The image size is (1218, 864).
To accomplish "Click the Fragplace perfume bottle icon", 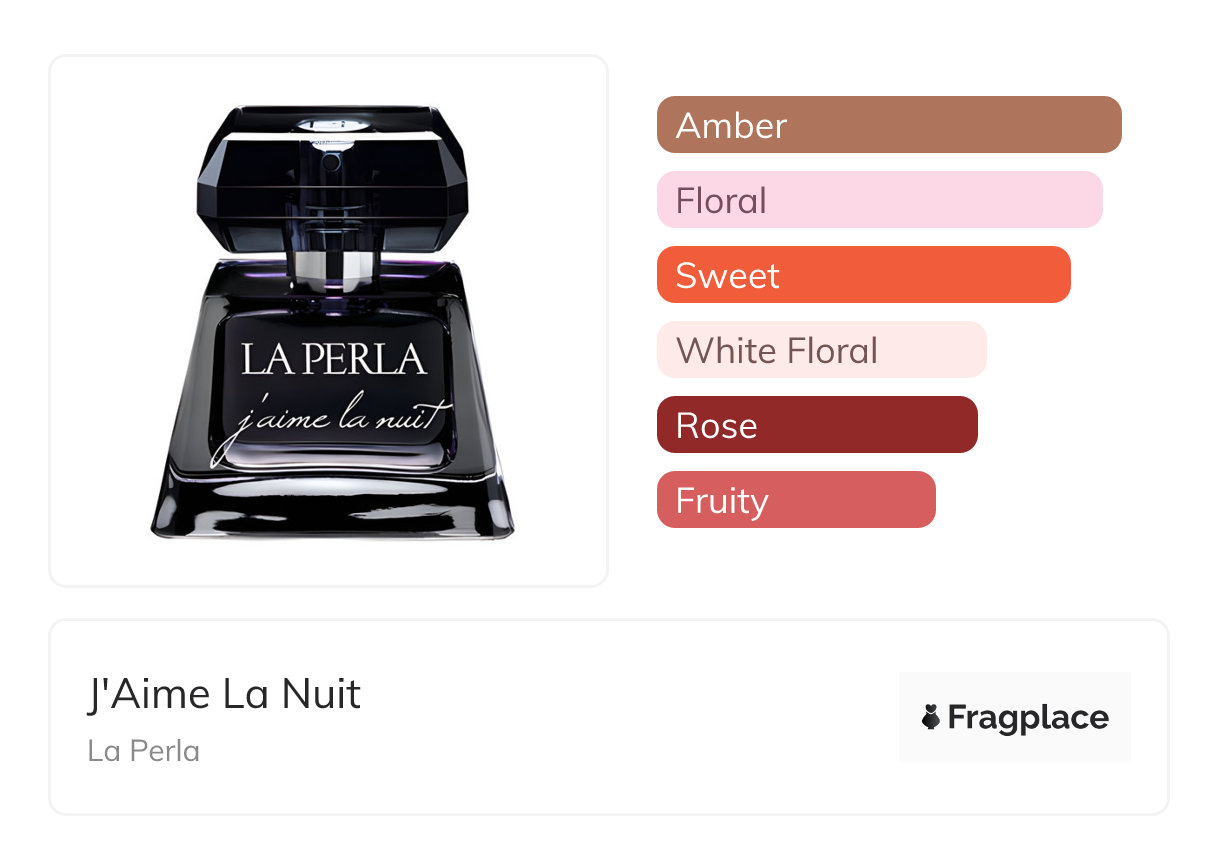I will click(x=931, y=717).
